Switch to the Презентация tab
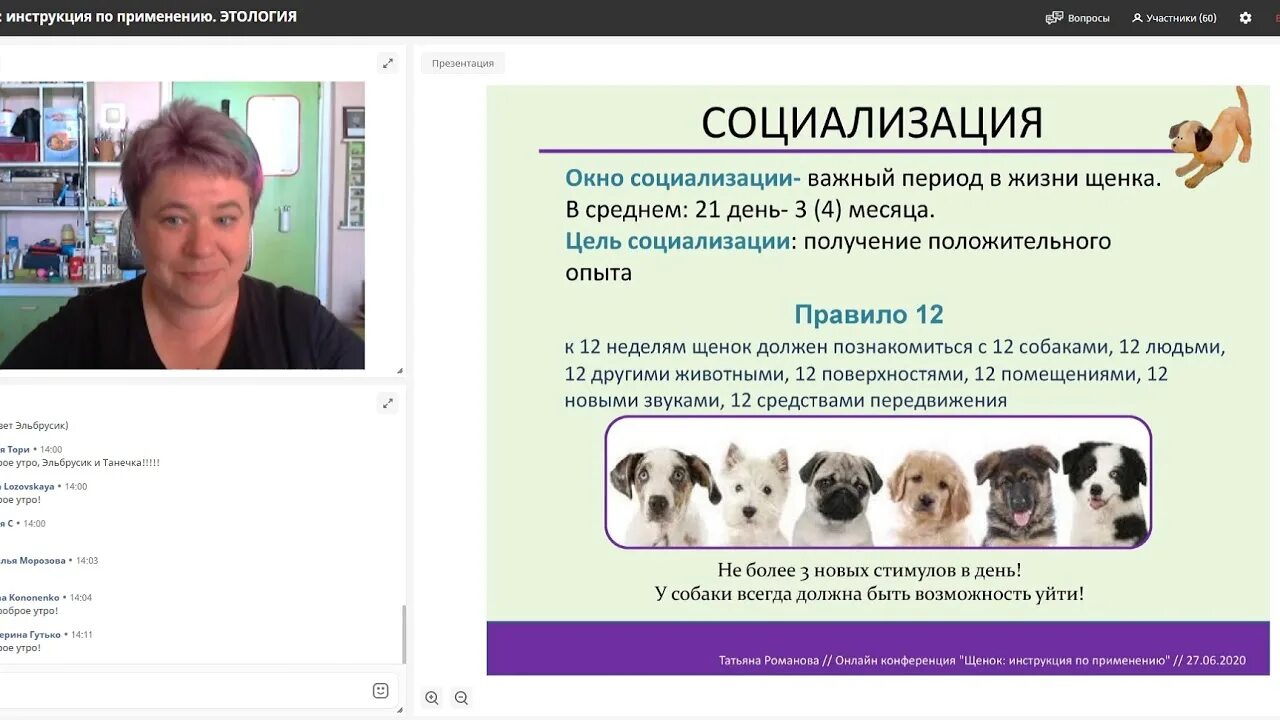The width and height of the screenshot is (1280, 720). [x=463, y=63]
